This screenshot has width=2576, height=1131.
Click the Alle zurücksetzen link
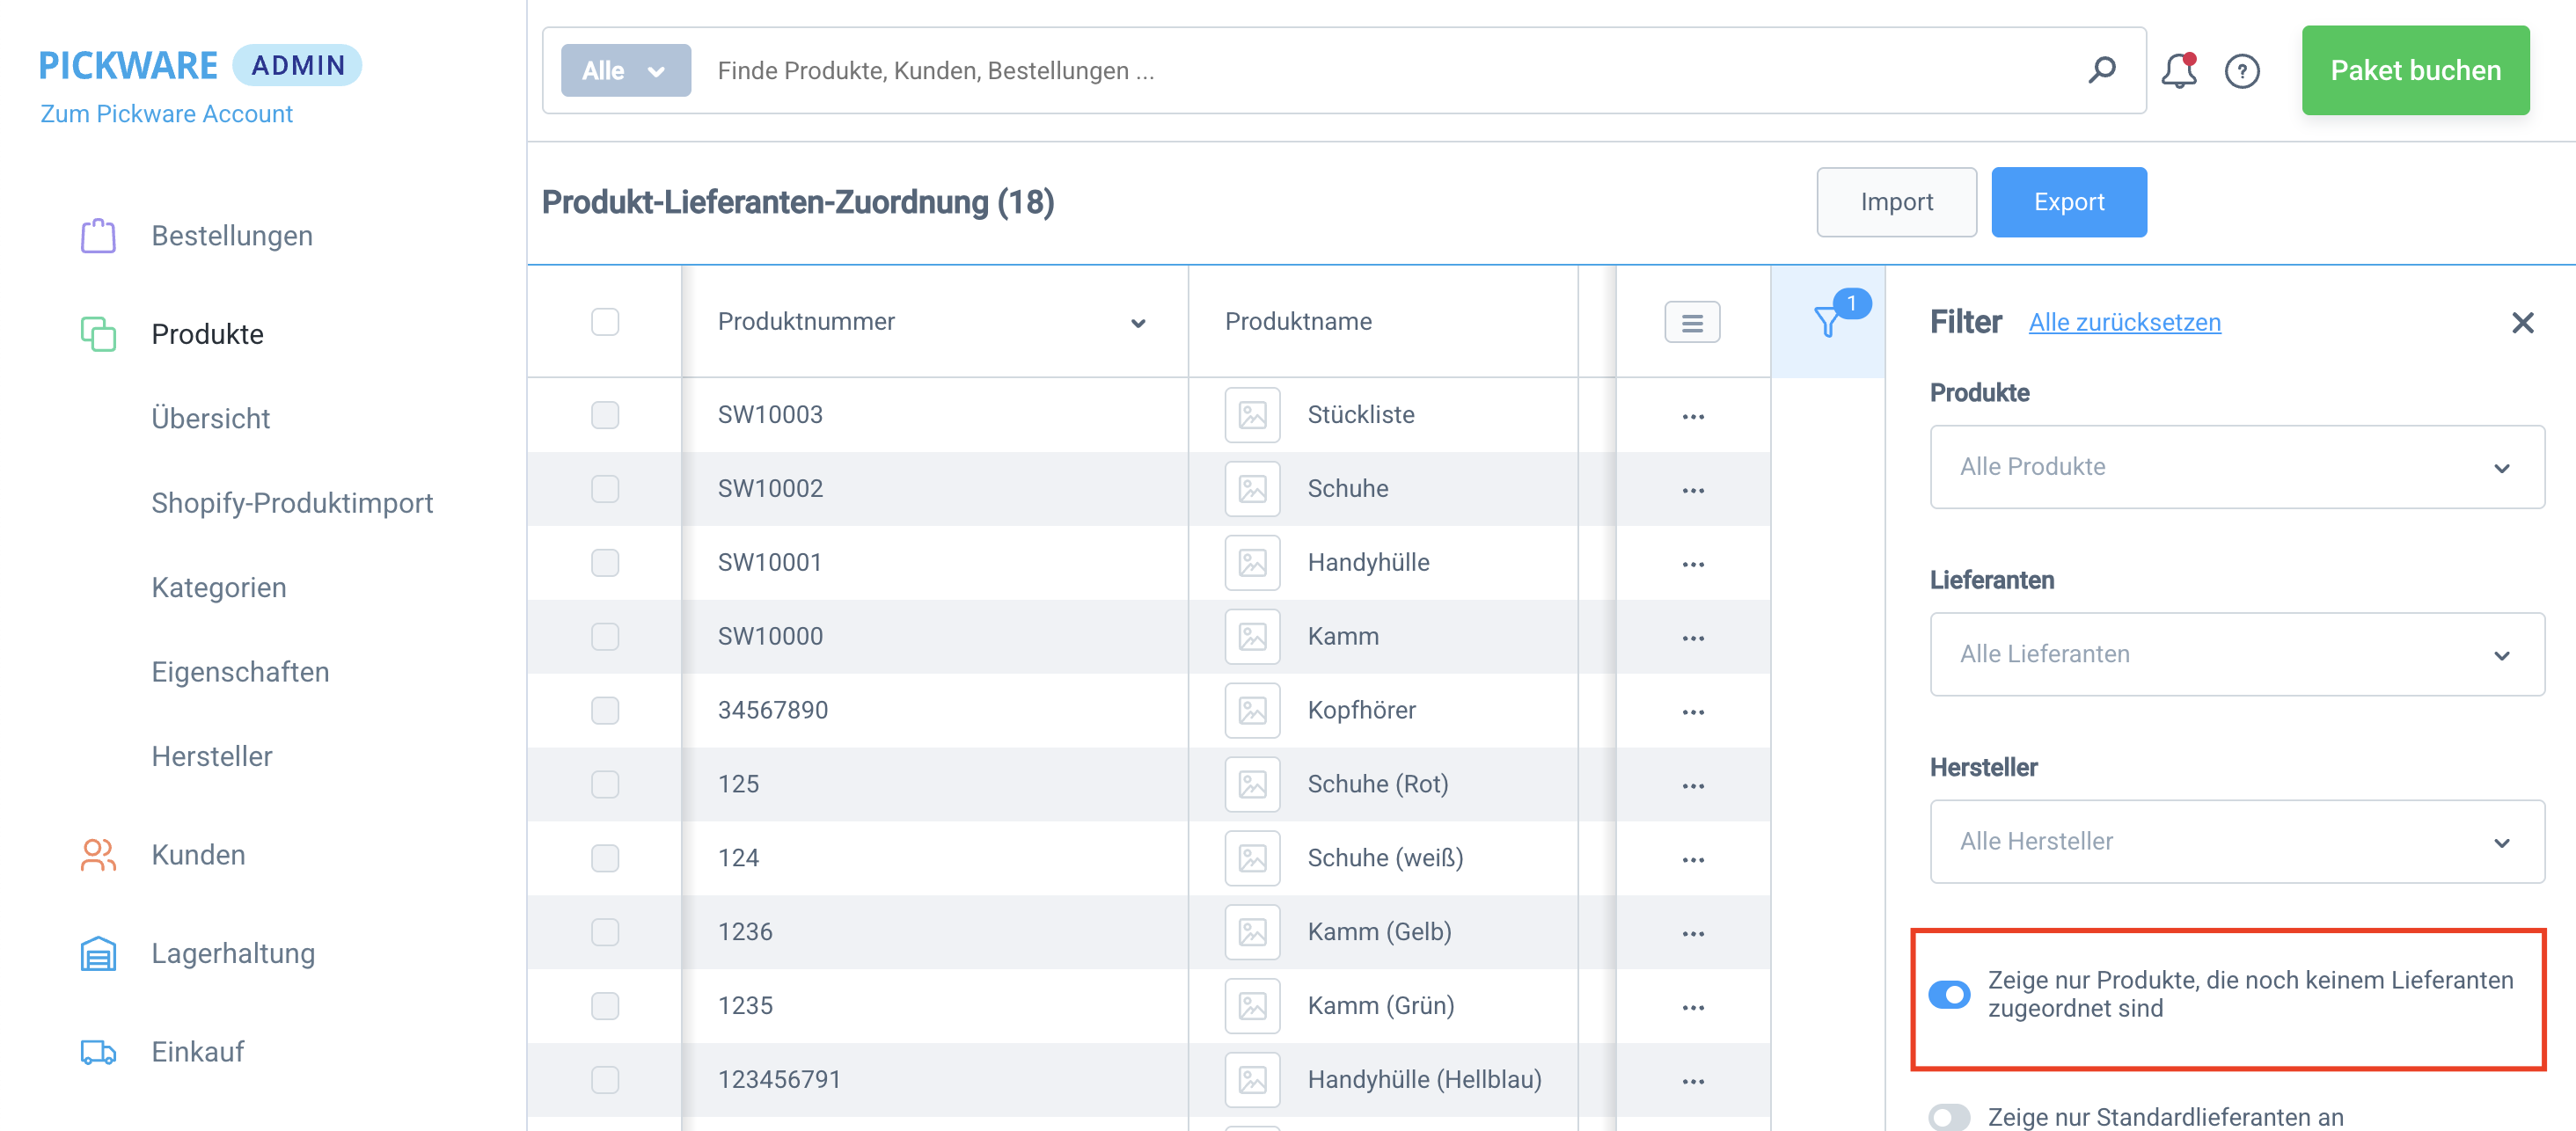coord(2124,322)
